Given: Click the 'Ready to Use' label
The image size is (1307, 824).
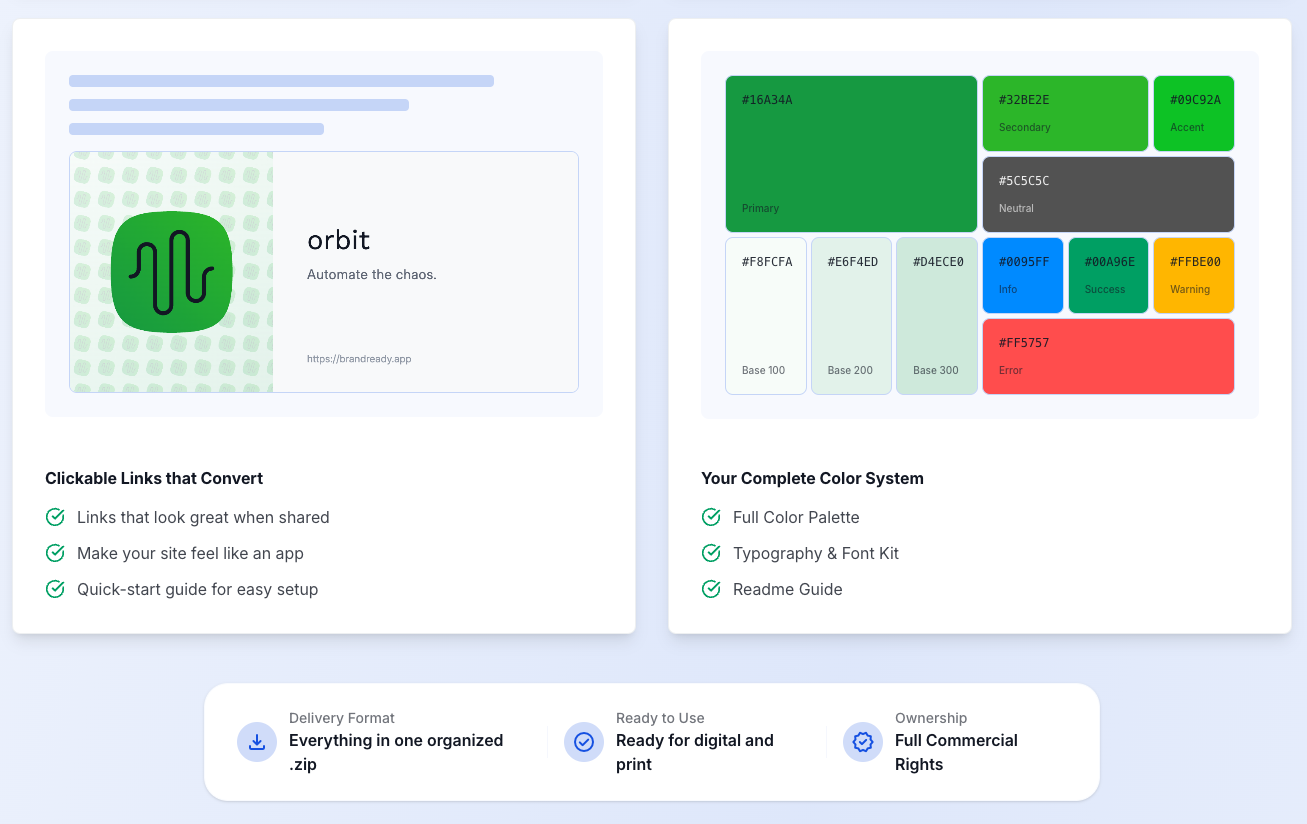Looking at the screenshot, I should click(x=660, y=718).
